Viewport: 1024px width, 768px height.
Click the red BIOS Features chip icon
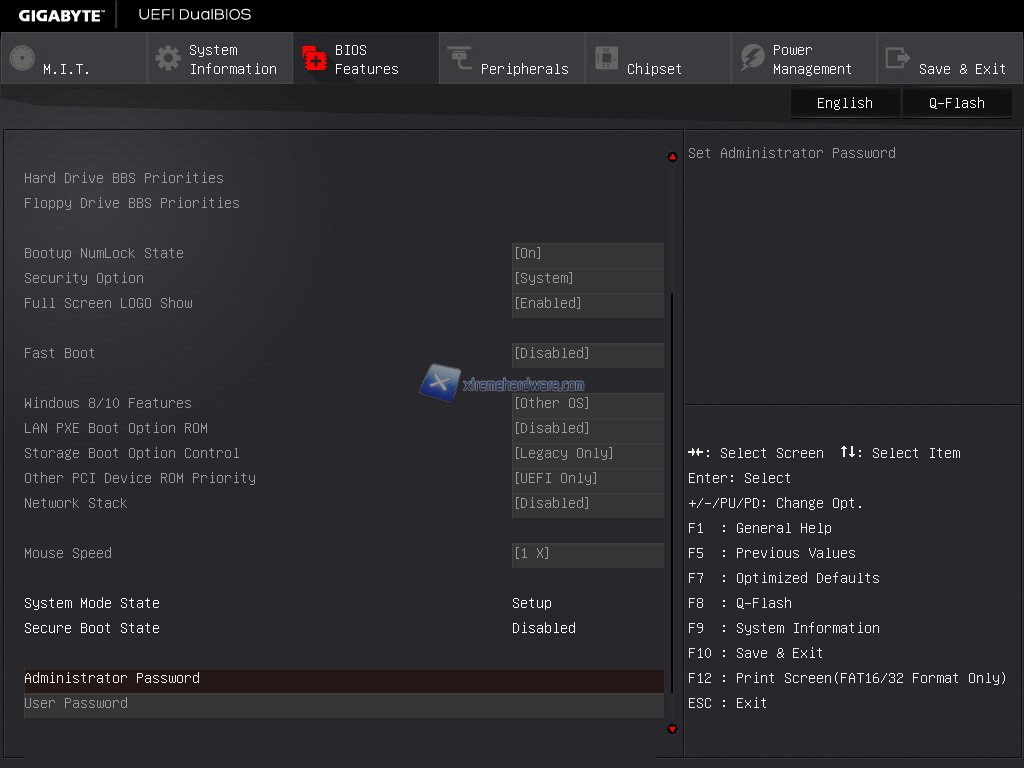pos(315,58)
